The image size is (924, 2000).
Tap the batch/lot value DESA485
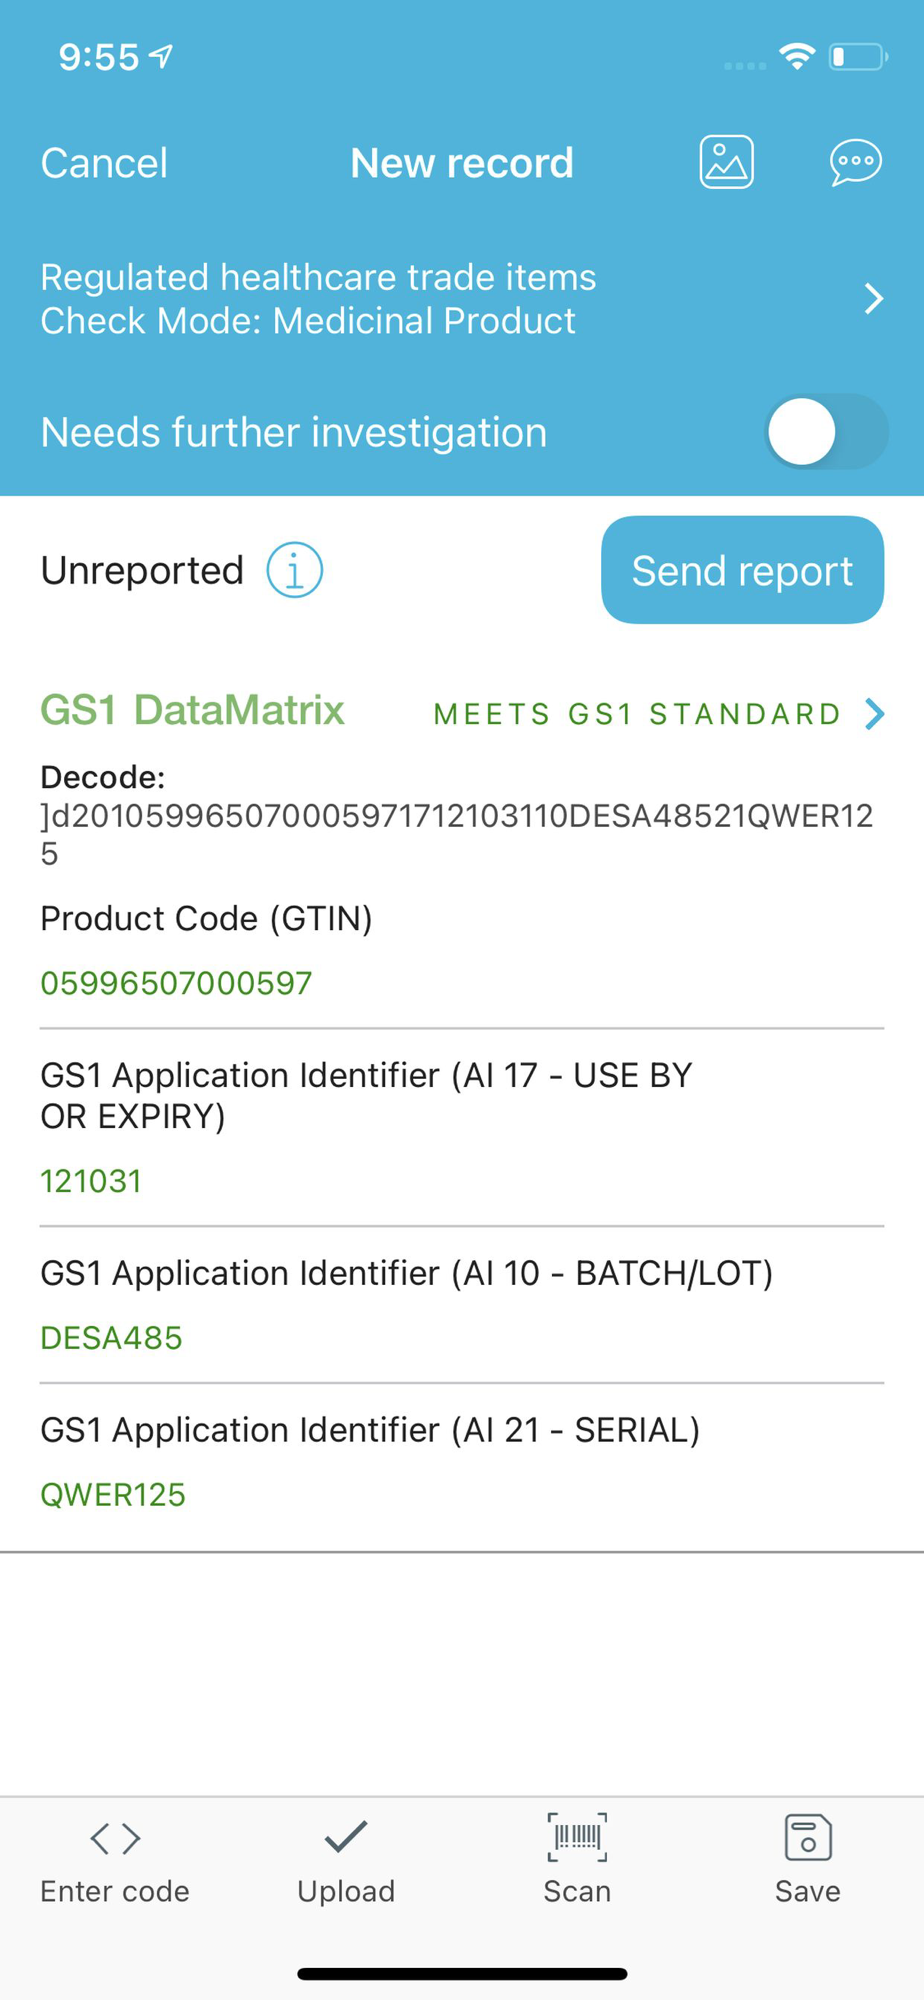tap(111, 1338)
